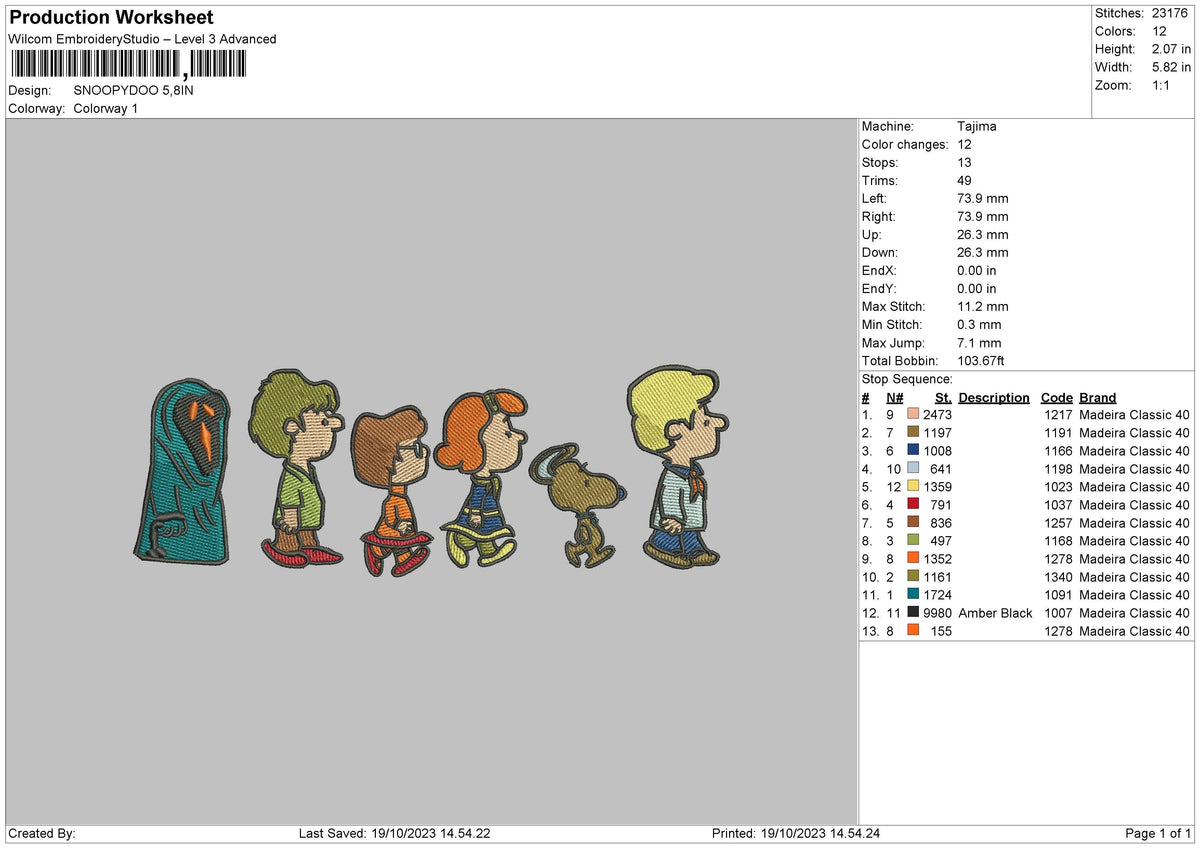Select the light blue swatch beside 641

[913, 469]
